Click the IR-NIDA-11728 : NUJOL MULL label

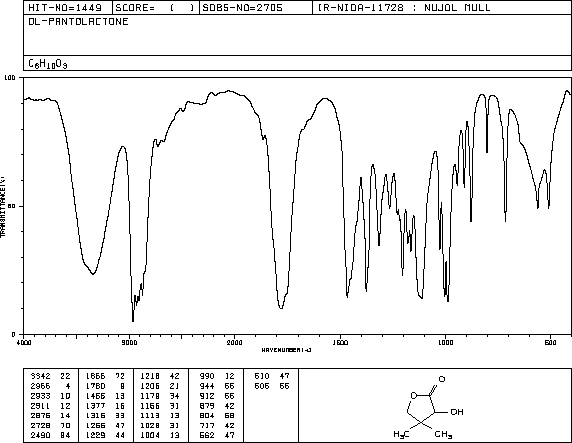(x=404, y=8)
